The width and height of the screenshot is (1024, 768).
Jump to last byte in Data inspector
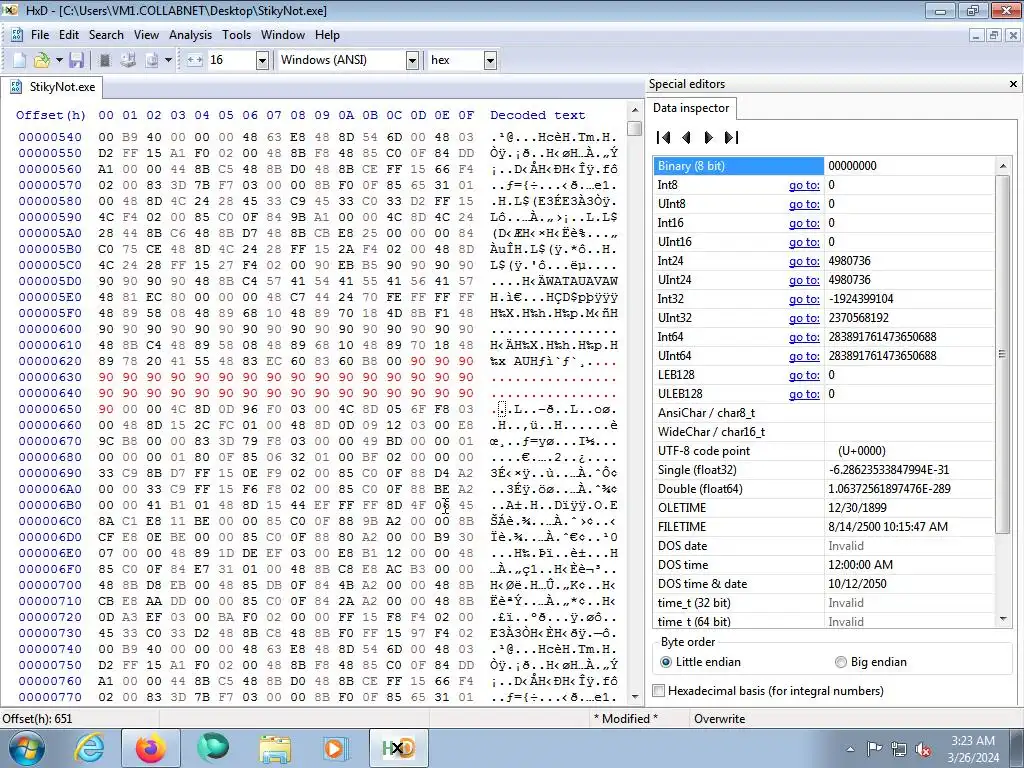[x=731, y=137]
